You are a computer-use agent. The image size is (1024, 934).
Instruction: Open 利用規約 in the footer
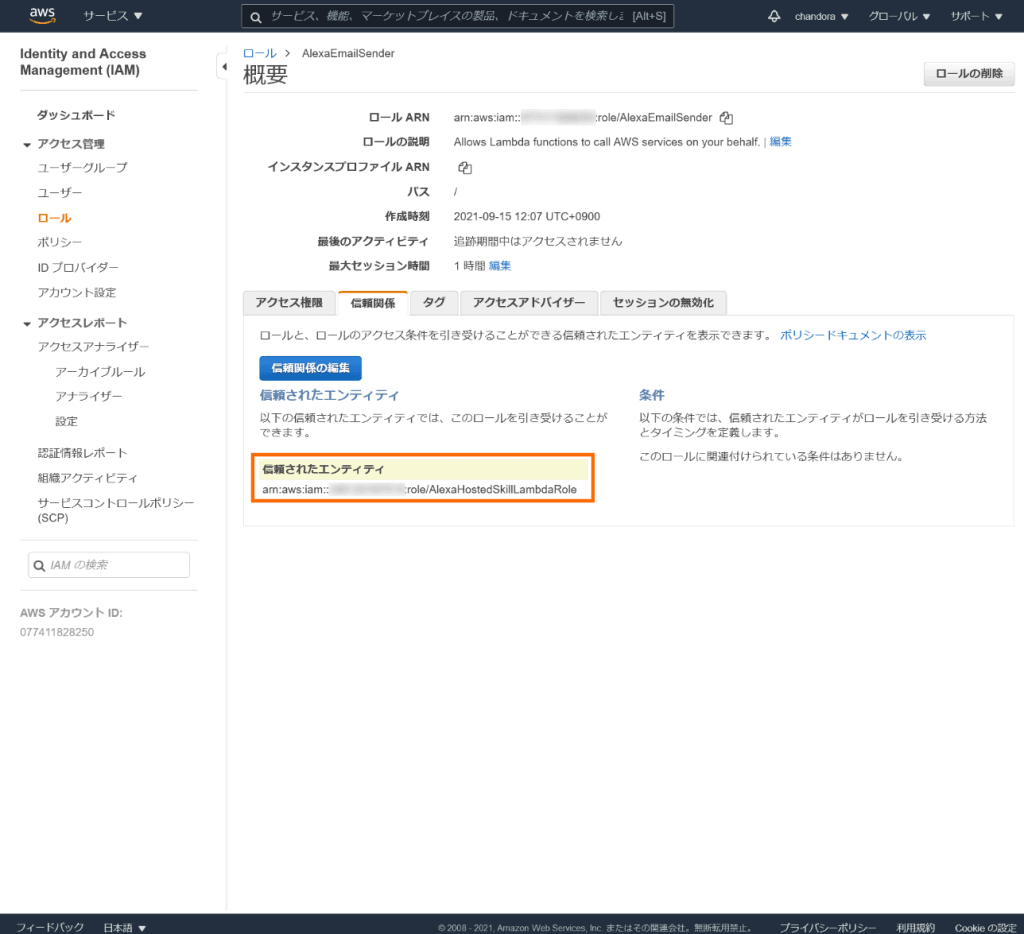tap(916, 928)
